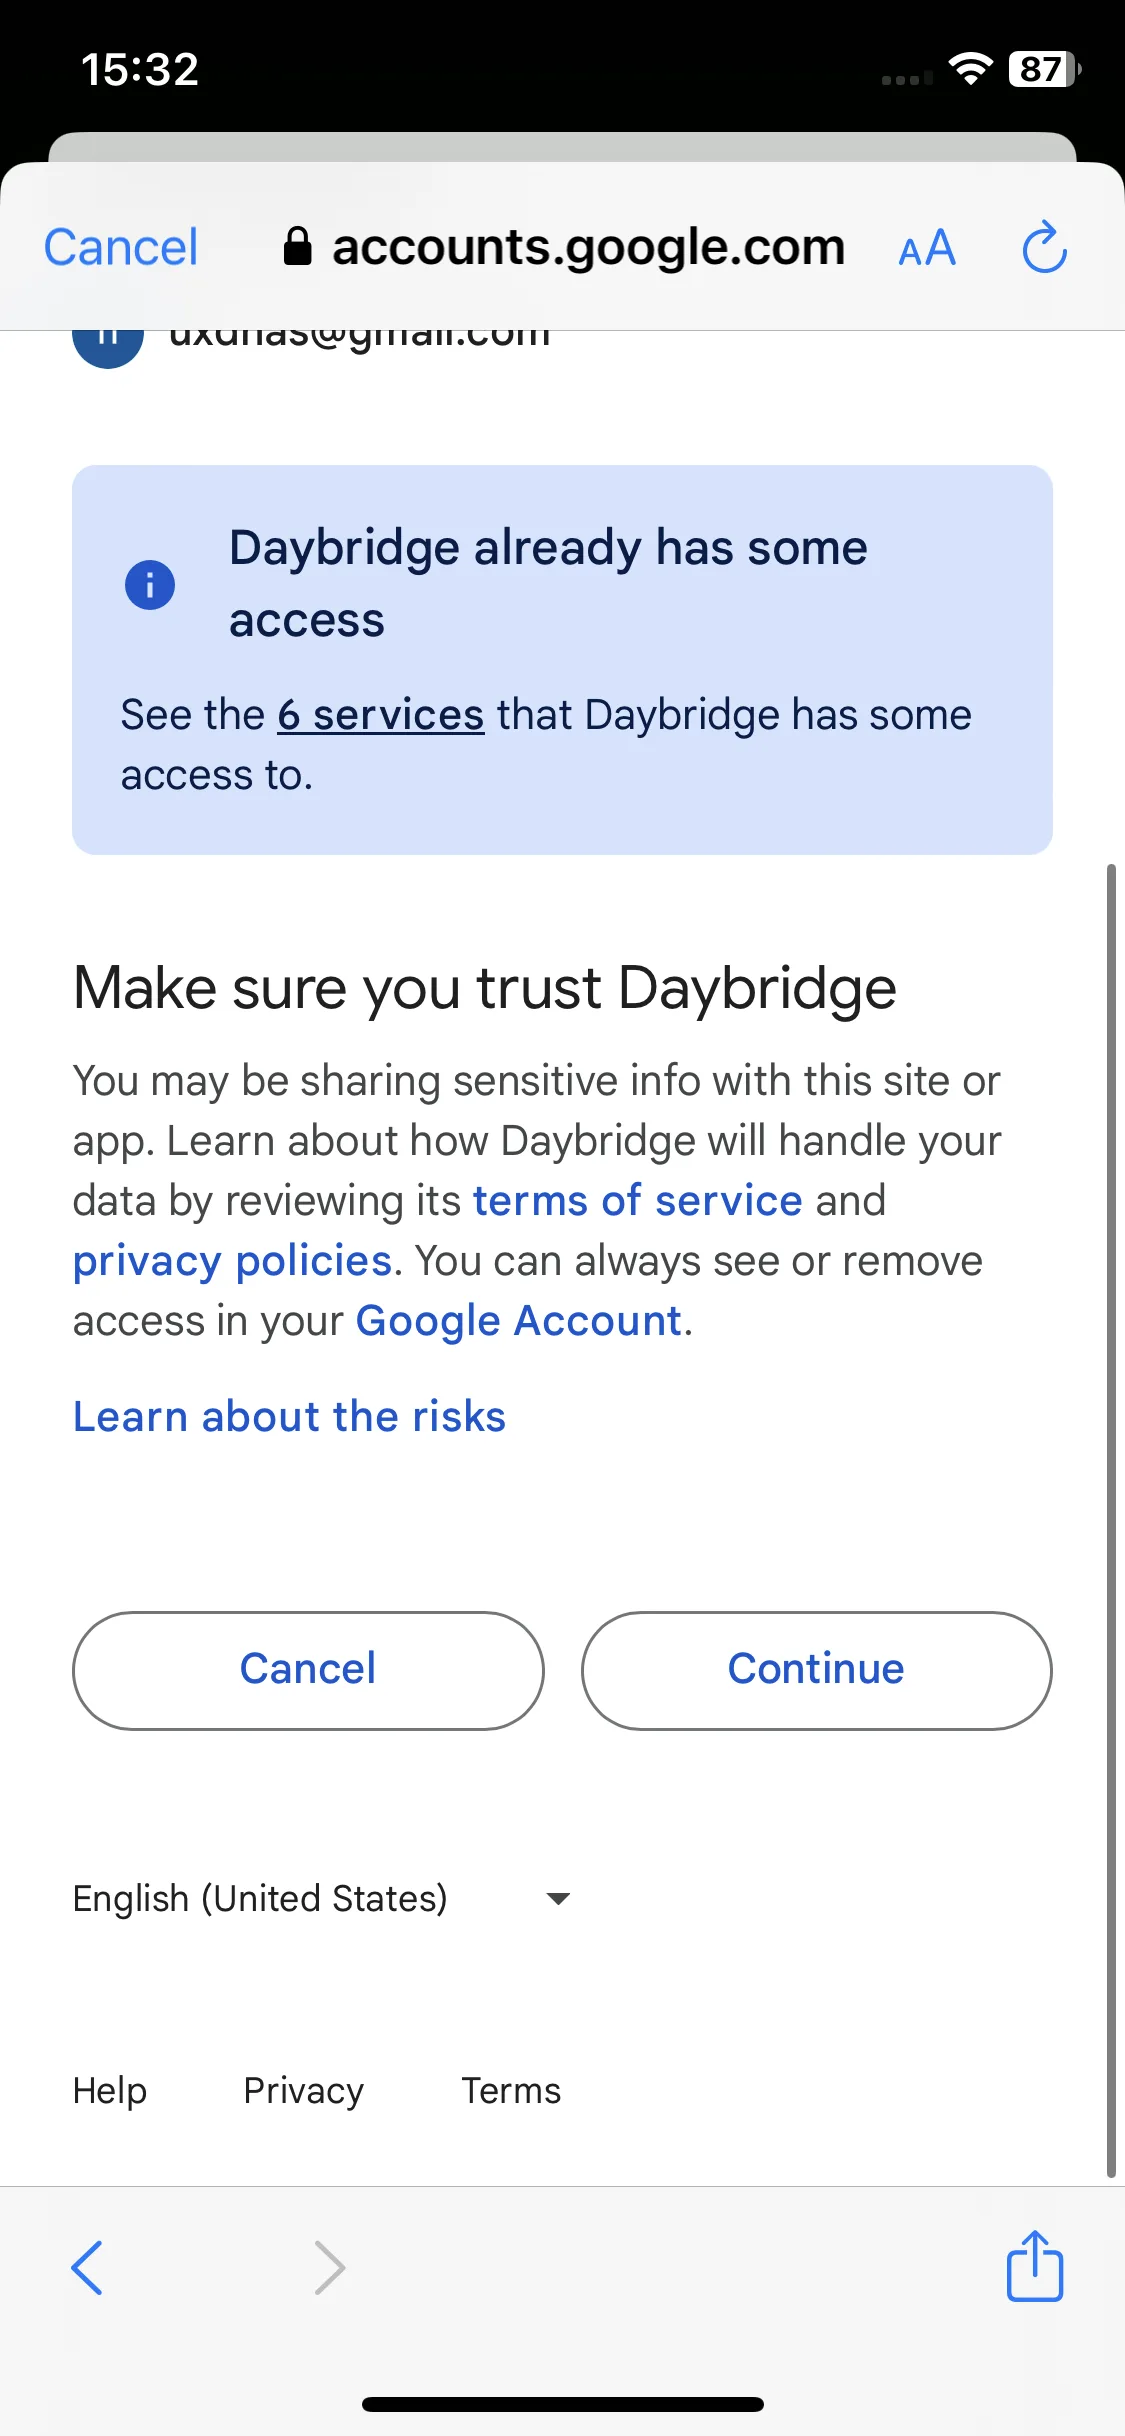Tap the Continue button
Screen dimensions: 1125x2436
coord(816,1670)
